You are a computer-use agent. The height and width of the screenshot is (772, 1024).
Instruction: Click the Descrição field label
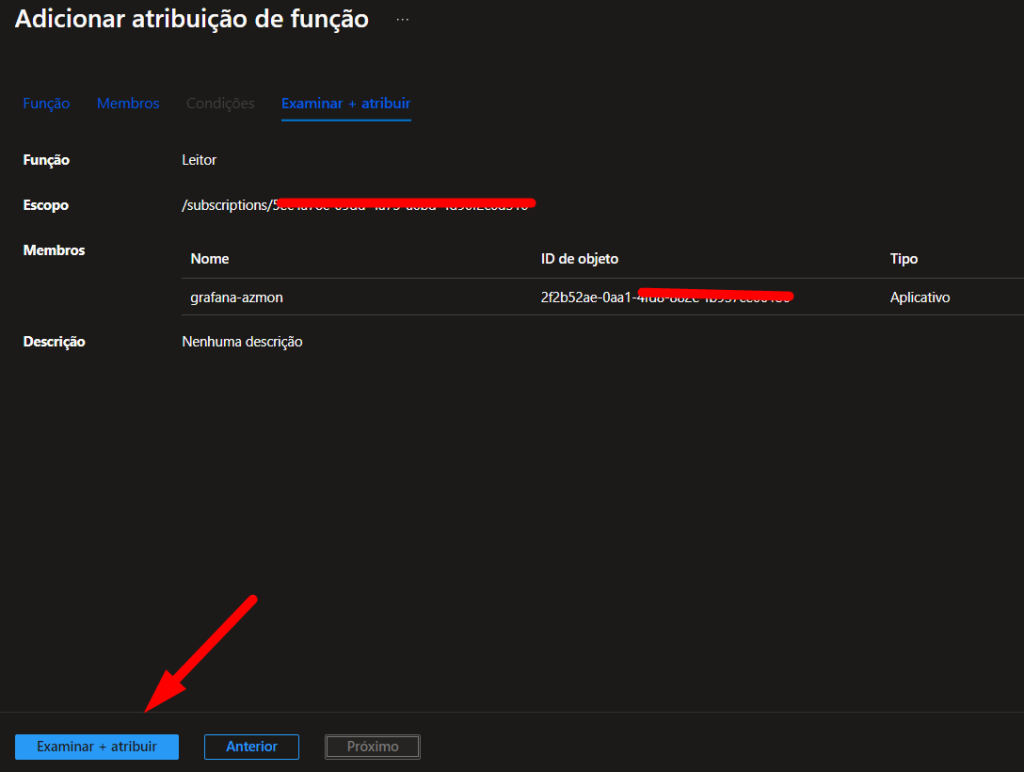coord(54,342)
